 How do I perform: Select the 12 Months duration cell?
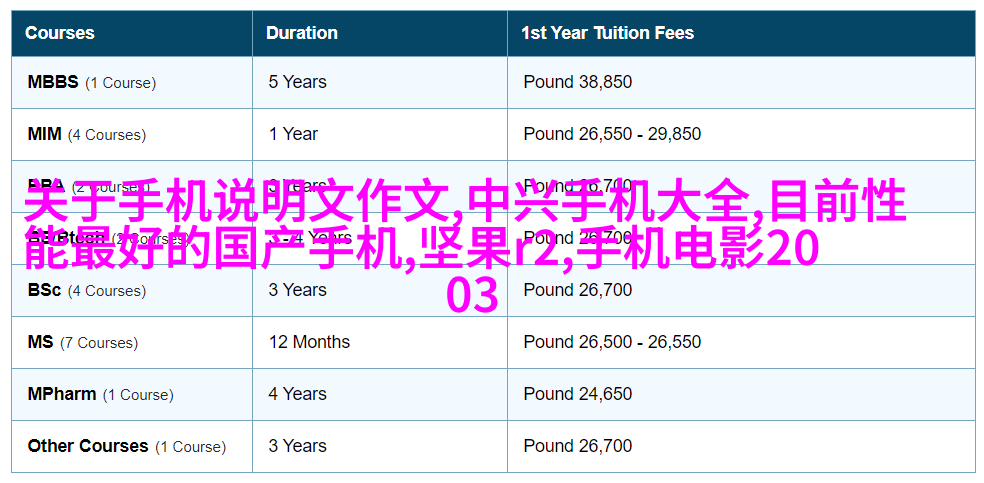point(309,342)
